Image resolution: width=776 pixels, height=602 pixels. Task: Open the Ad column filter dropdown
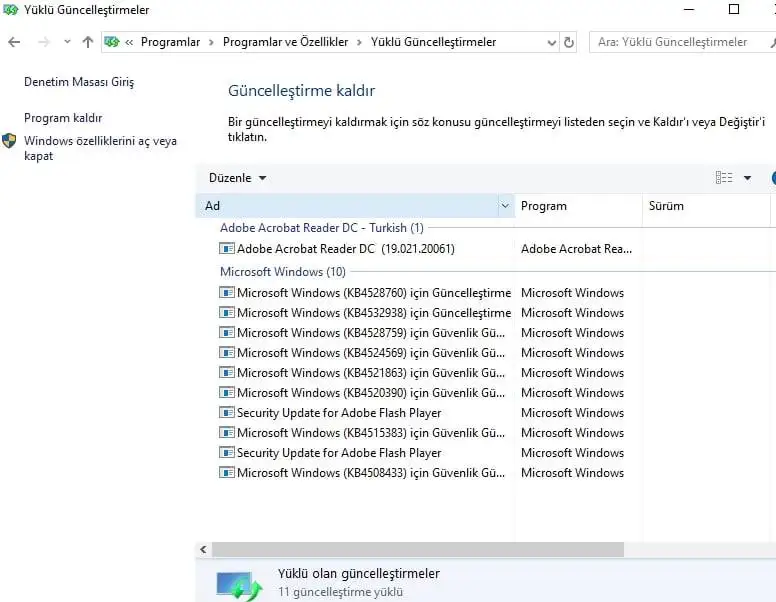pos(505,206)
